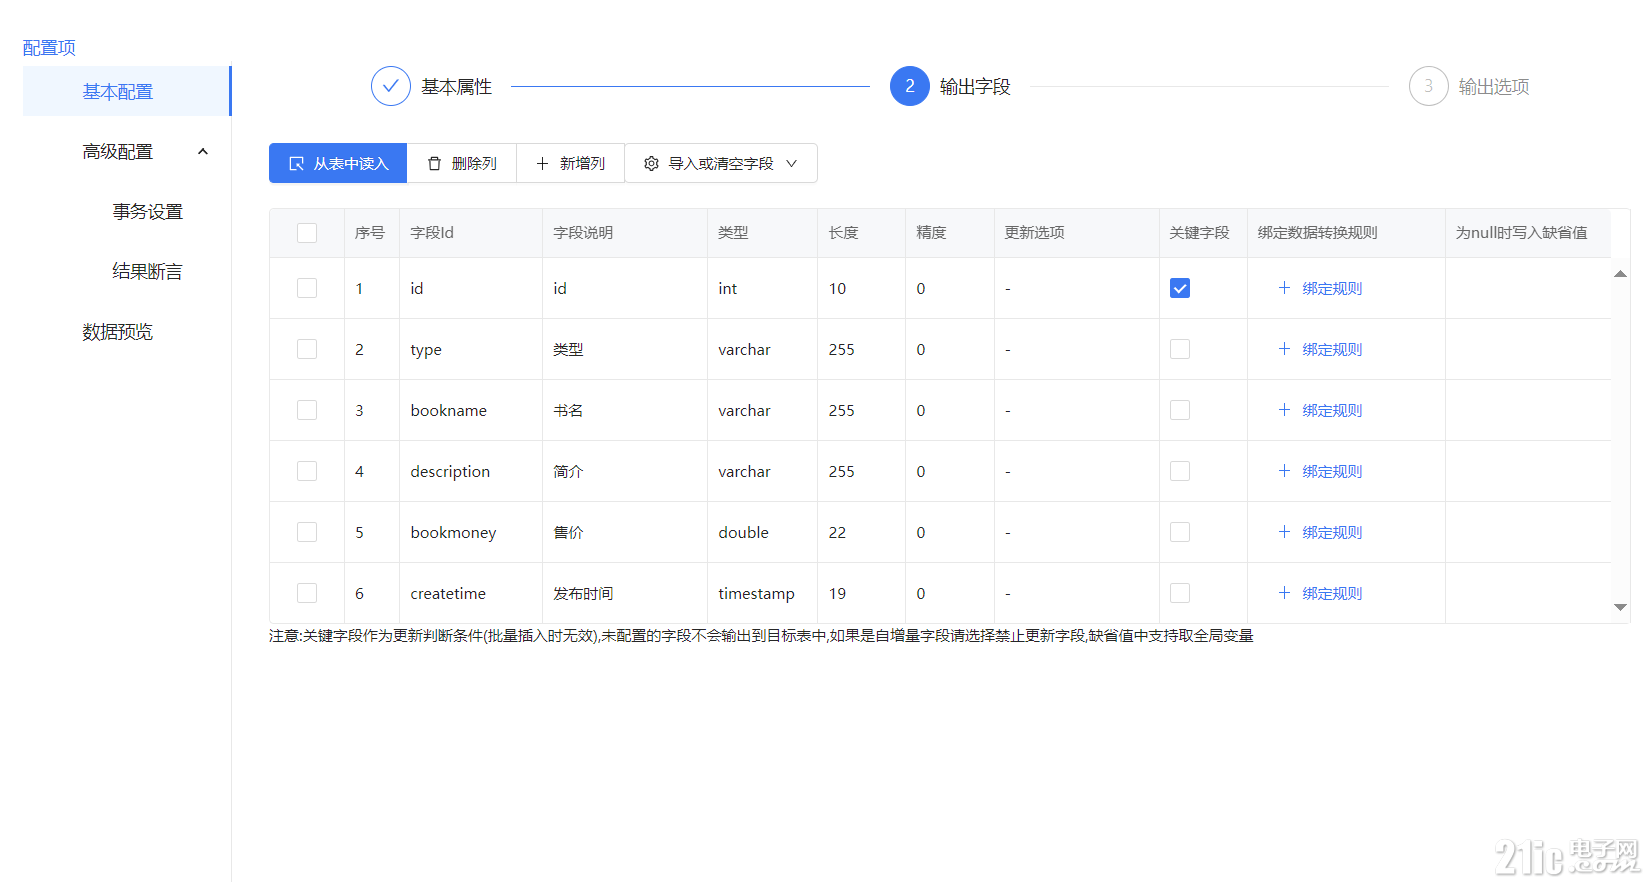Screen dimensions: 1649x882
Task: Select the row checkbox for description
Action: [307, 471]
